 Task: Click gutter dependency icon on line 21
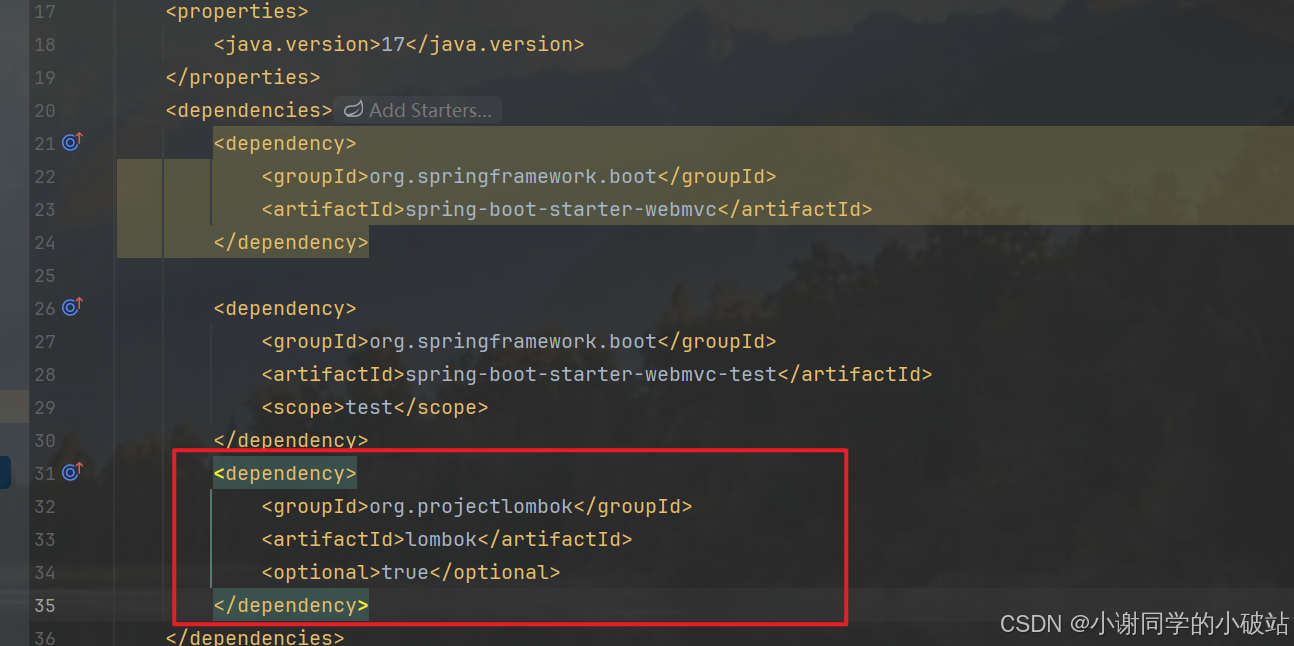coord(72,142)
